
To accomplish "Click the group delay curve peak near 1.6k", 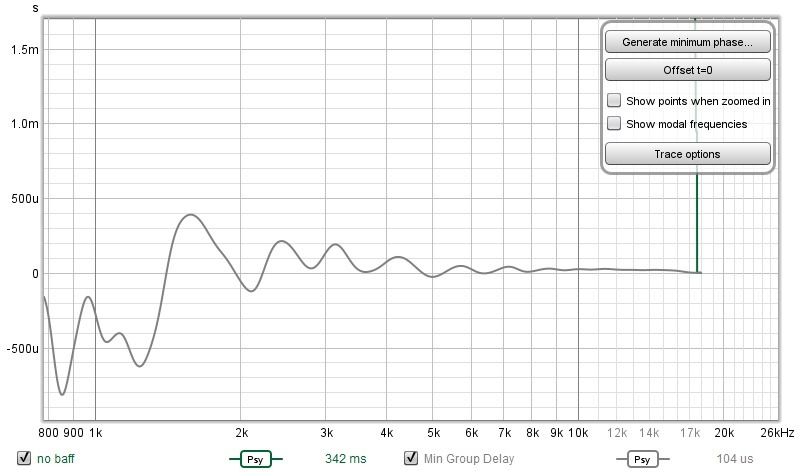I will 191,215.
